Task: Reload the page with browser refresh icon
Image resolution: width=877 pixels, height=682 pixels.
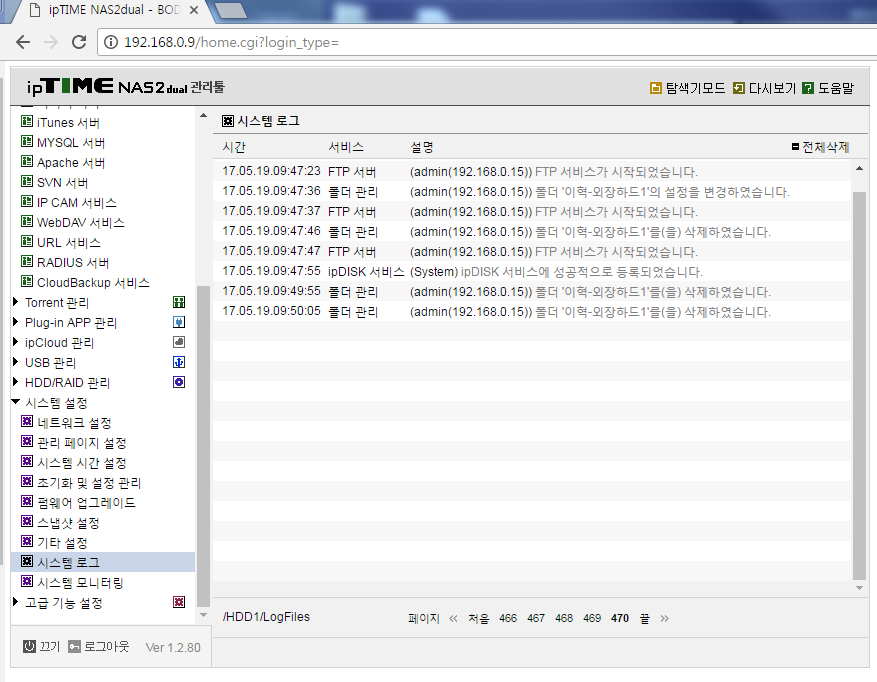Action: click(79, 42)
